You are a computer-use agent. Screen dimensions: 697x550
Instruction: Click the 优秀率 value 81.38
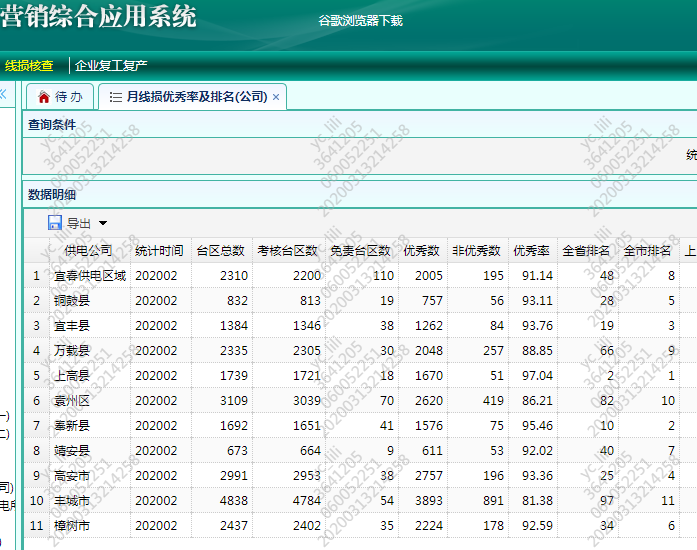(537, 501)
